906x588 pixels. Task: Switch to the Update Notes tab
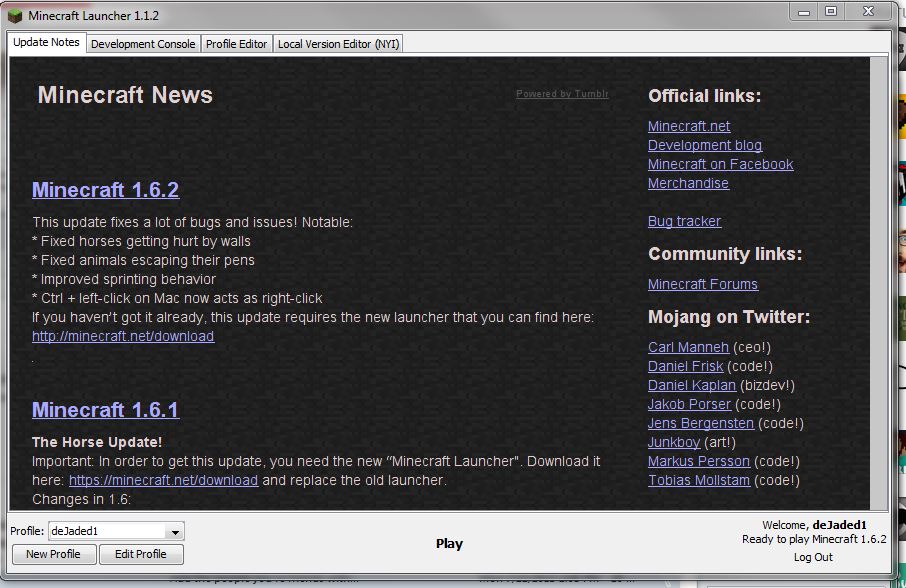point(46,43)
